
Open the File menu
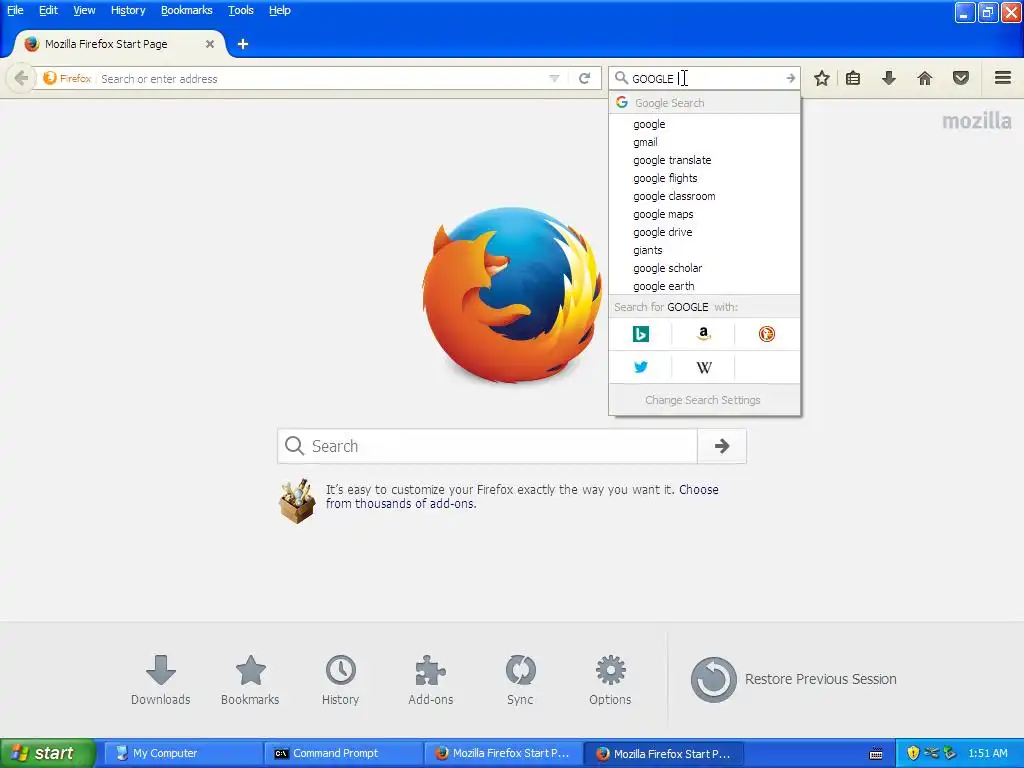point(15,10)
